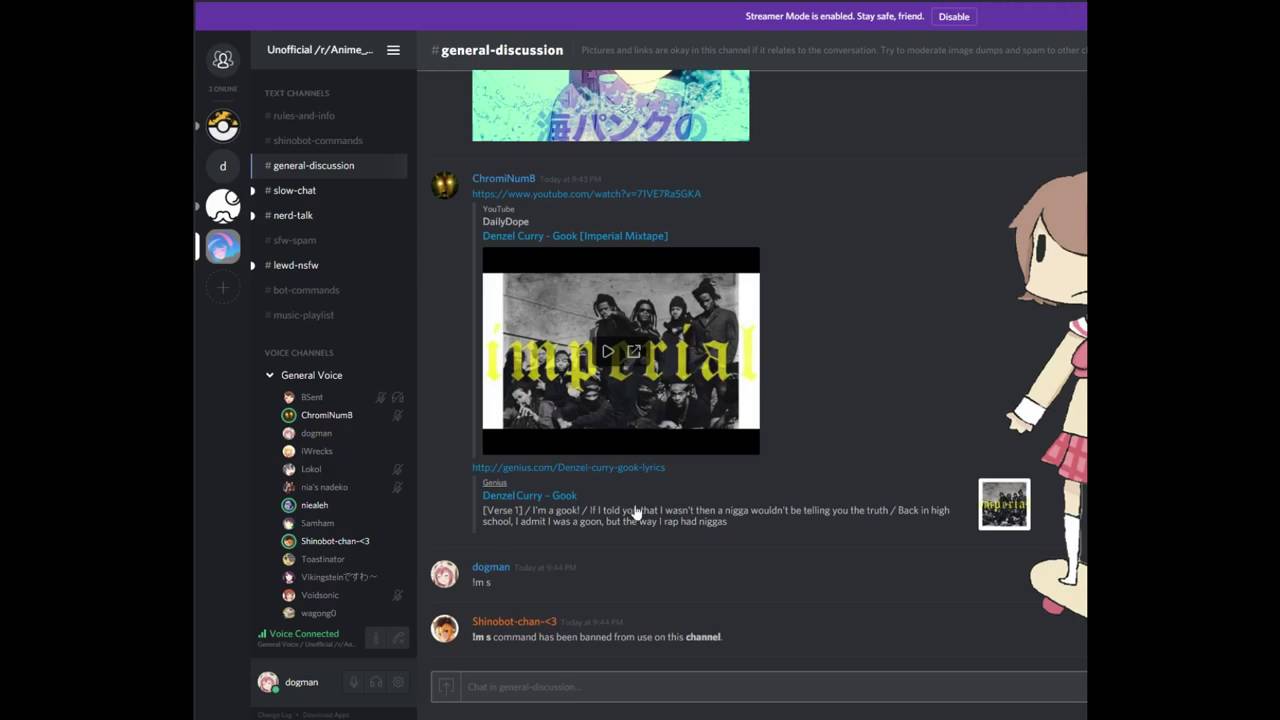Open embedded video in external window
Image resolution: width=1280 pixels, height=720 pixels.
click(634, 351)
